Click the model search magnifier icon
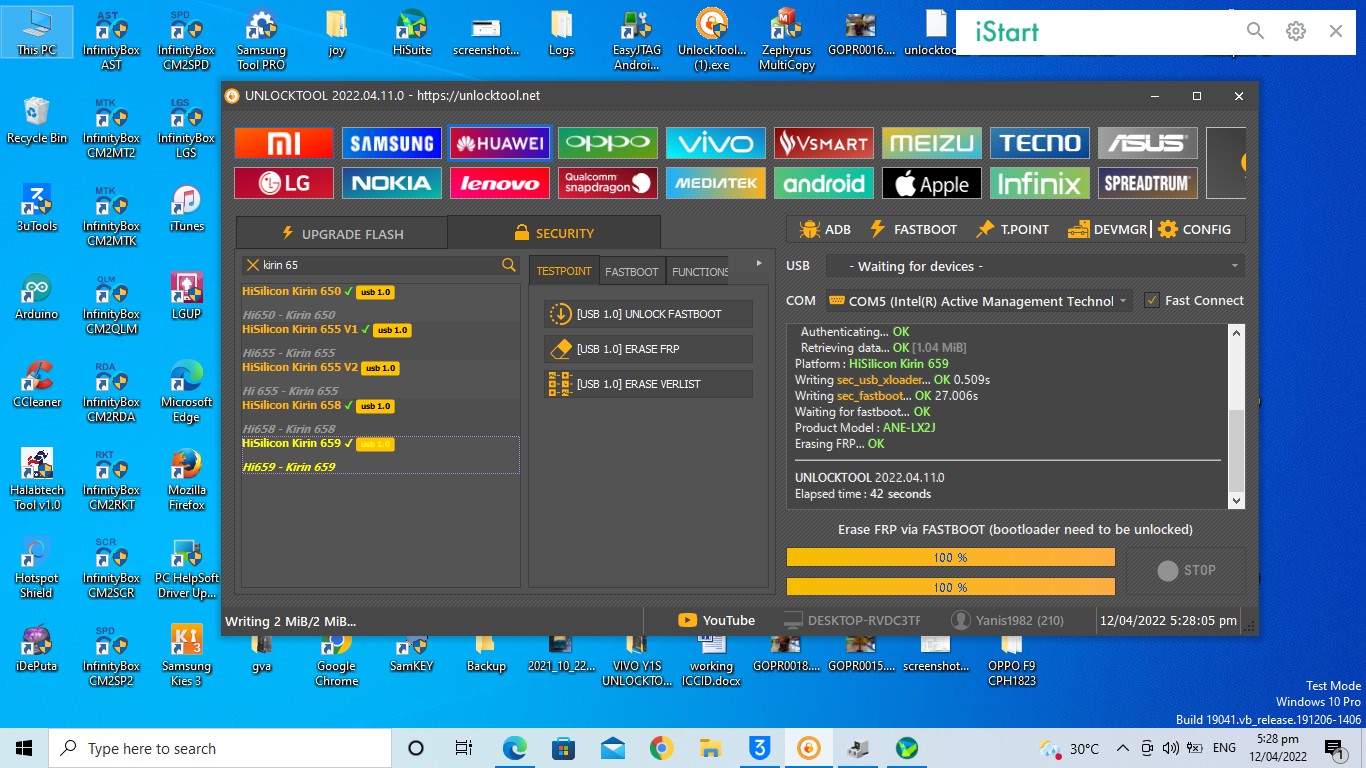 509,265
